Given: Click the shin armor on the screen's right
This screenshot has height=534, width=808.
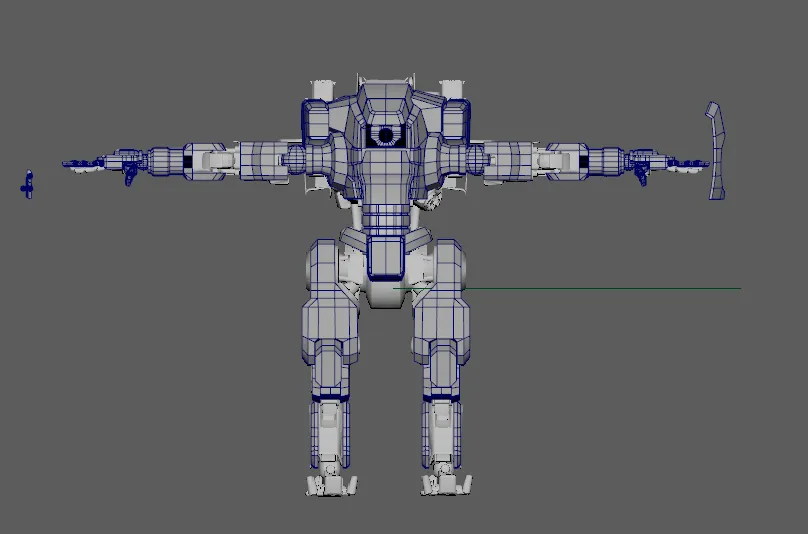Looking at the screenshot, I should pos(441,430).
